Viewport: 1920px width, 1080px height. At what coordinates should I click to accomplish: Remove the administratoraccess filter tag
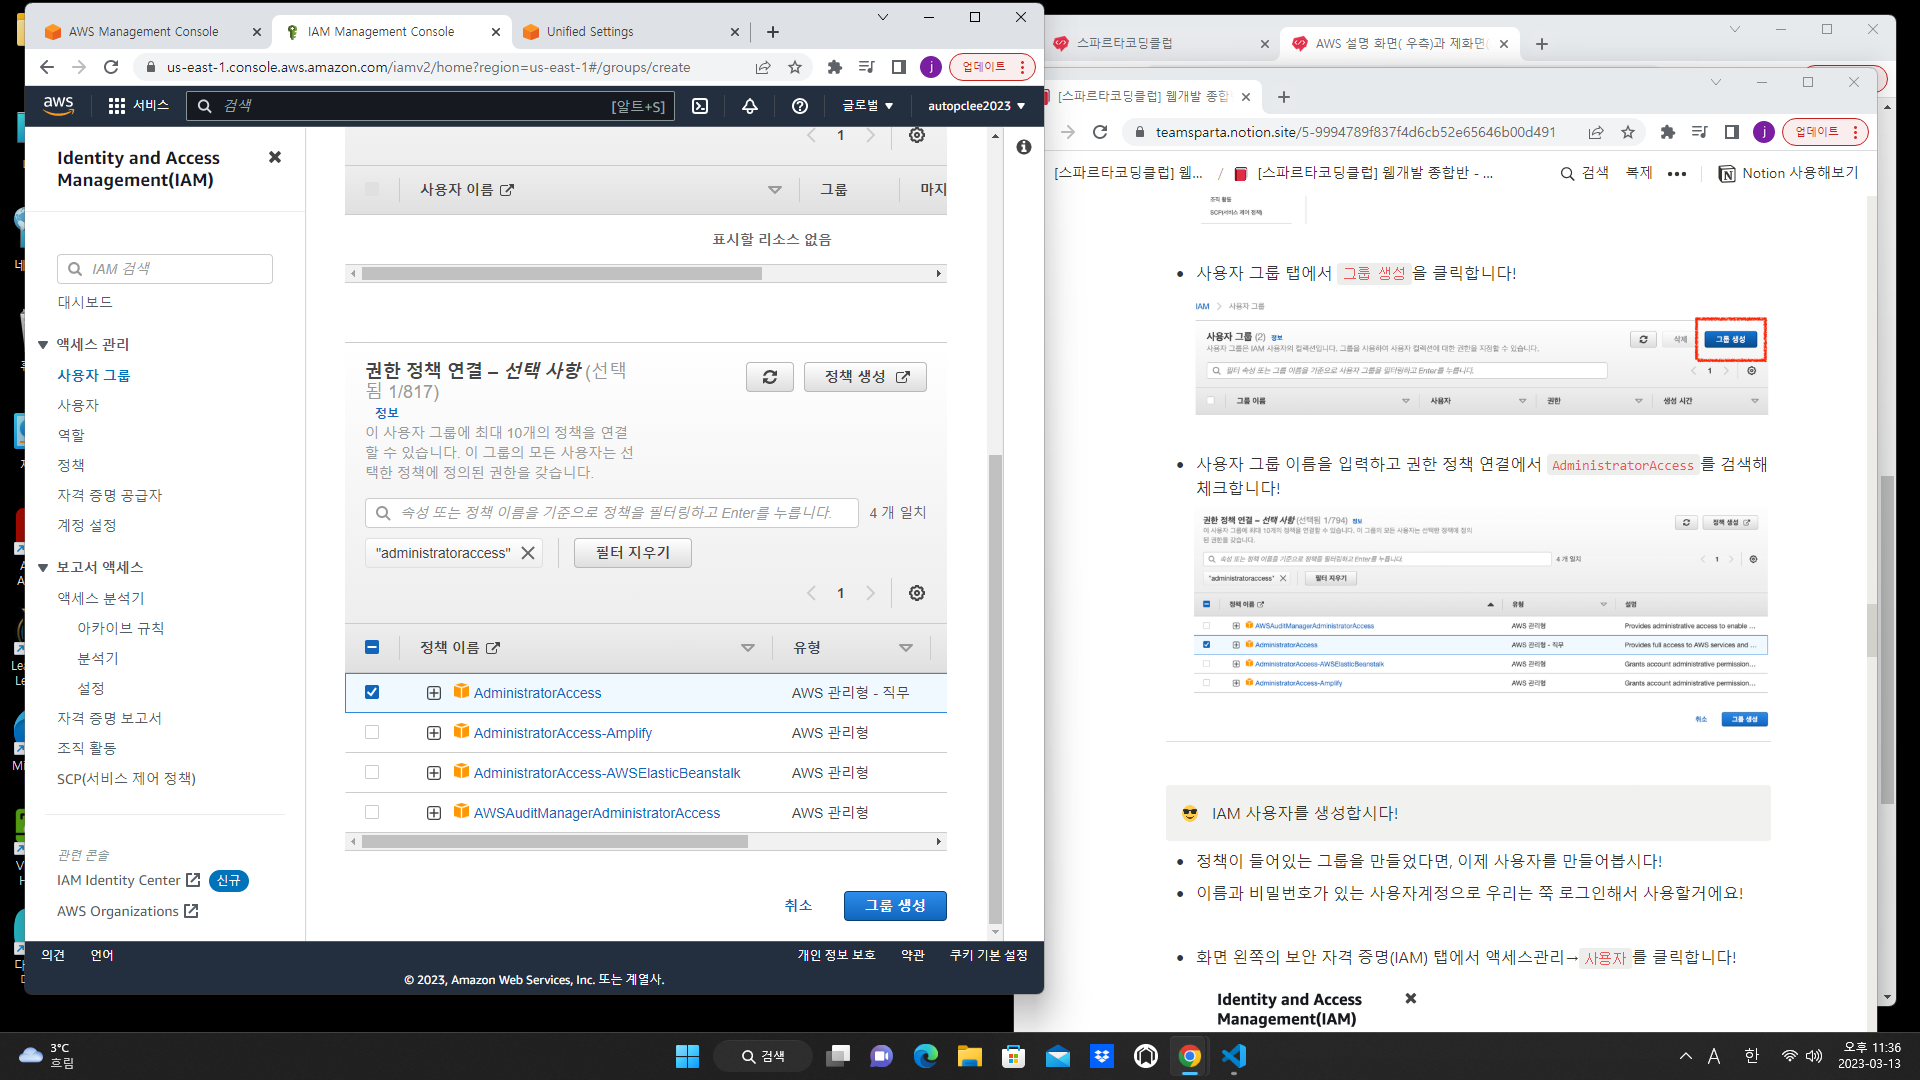(x=528, y=553)
